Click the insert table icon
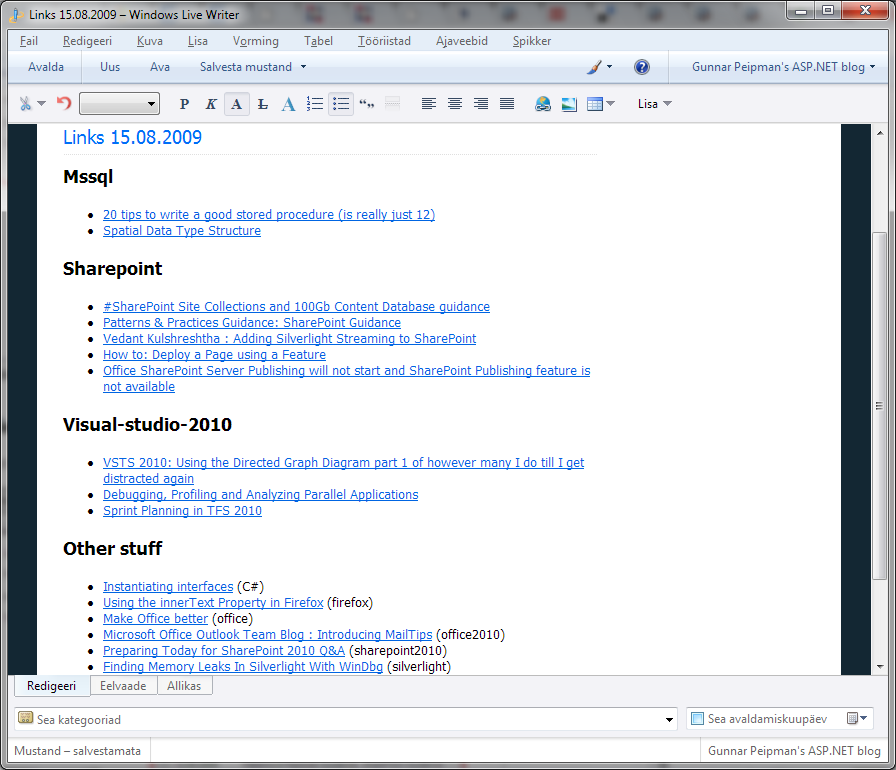The image size is (896, 770). coord(595,104)
